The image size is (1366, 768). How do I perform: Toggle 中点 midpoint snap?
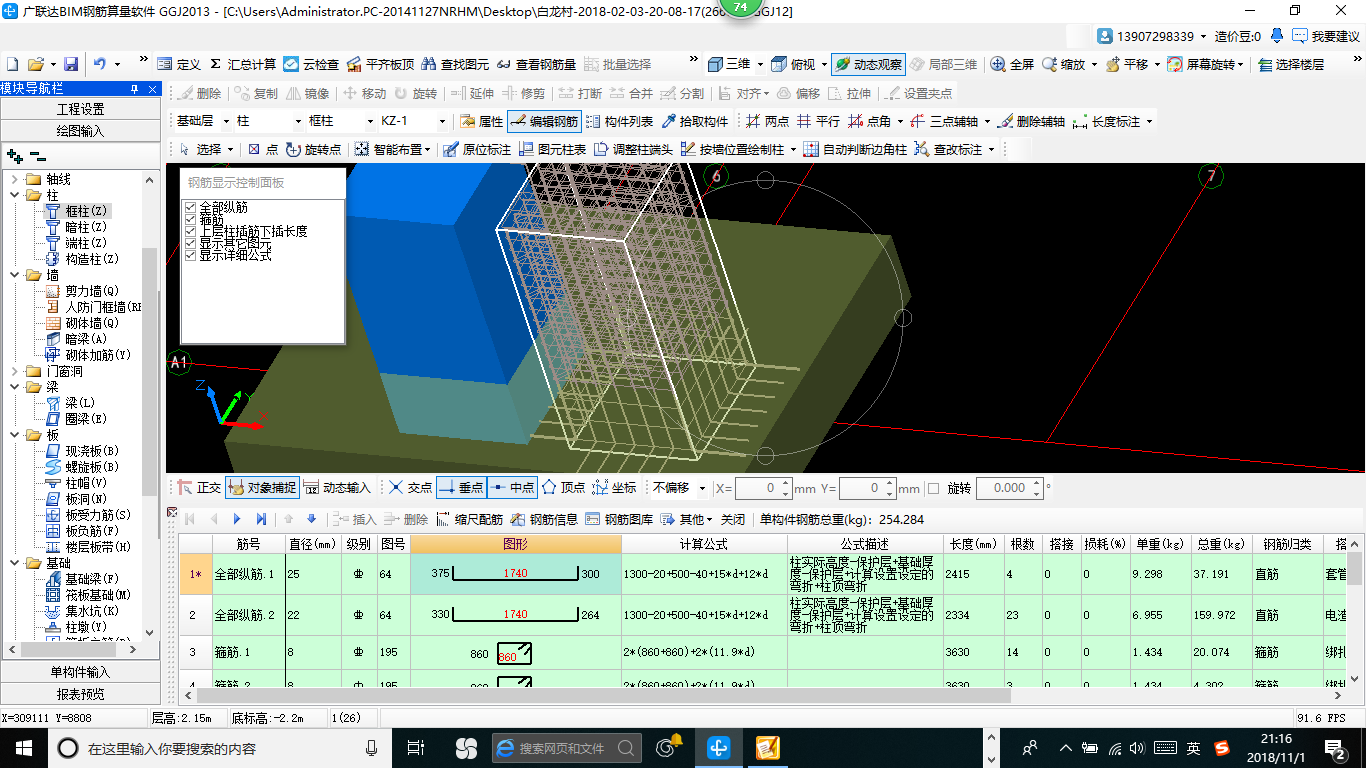(512, 488)
